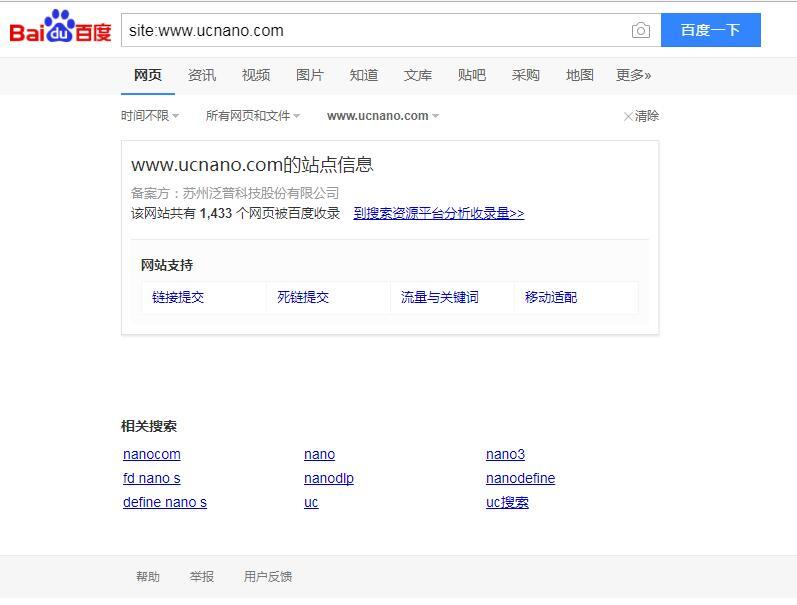Search related term nanocom
The image size is (797, 605).
[151, 455]
